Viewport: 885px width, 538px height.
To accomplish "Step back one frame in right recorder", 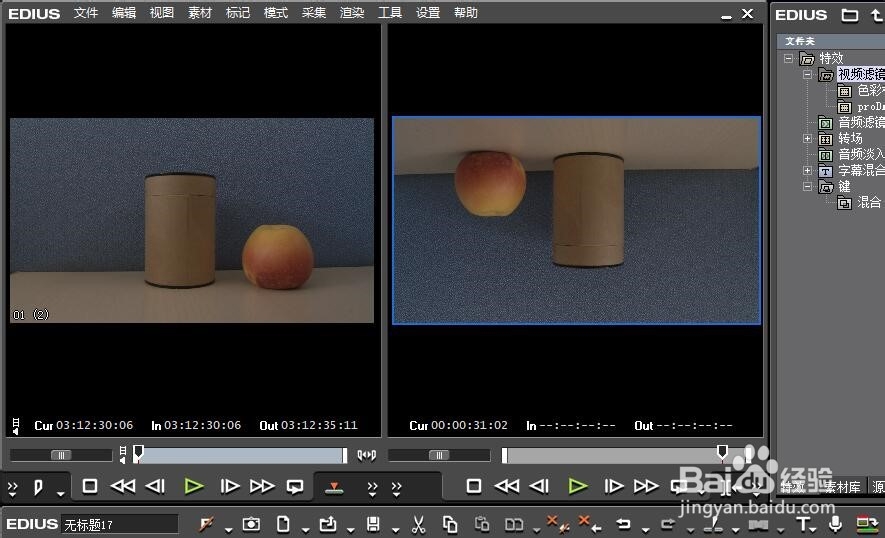I will pos(539,486).
